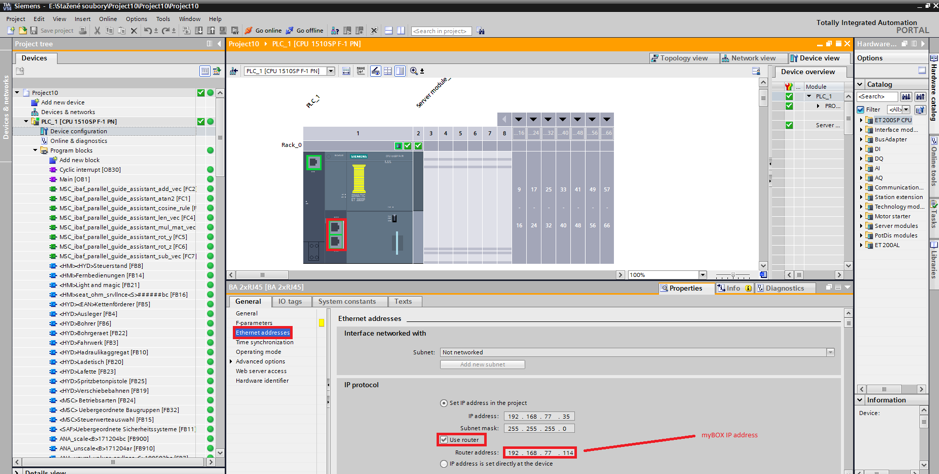Click Go online in the toolbar
This screenshot has height=474, width=939.
point(263,30)
